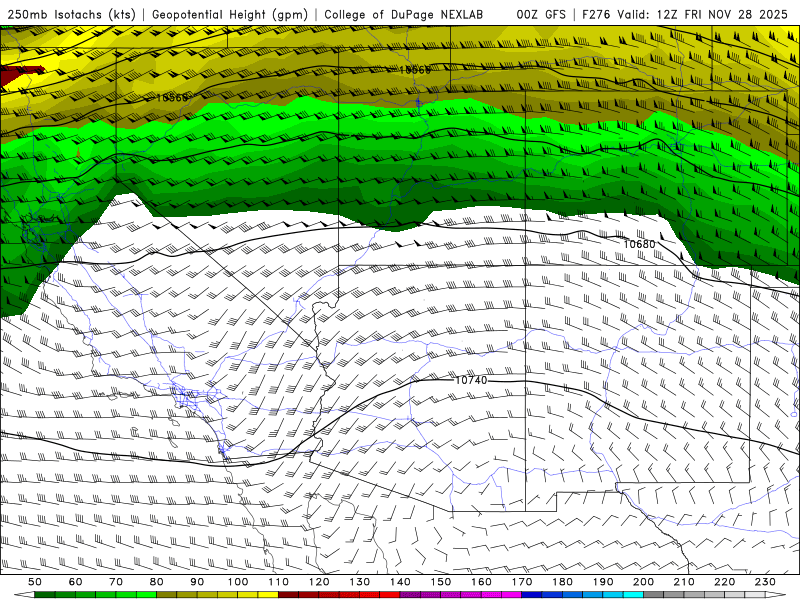The height and width of the screenshot is (600, 800).
Task: Select 'College of DuPage NEXLAB' header text
Action: click(x=404, y=14)
